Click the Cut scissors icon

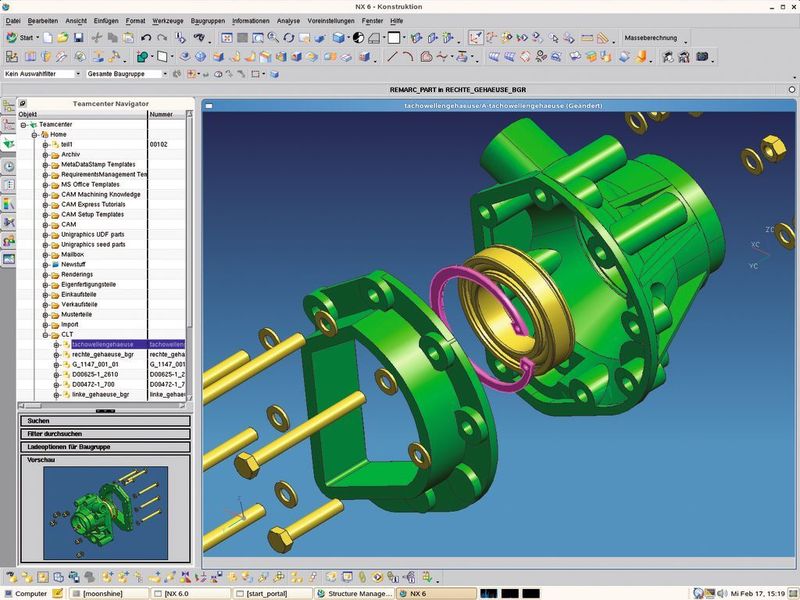tap(97, 38)
